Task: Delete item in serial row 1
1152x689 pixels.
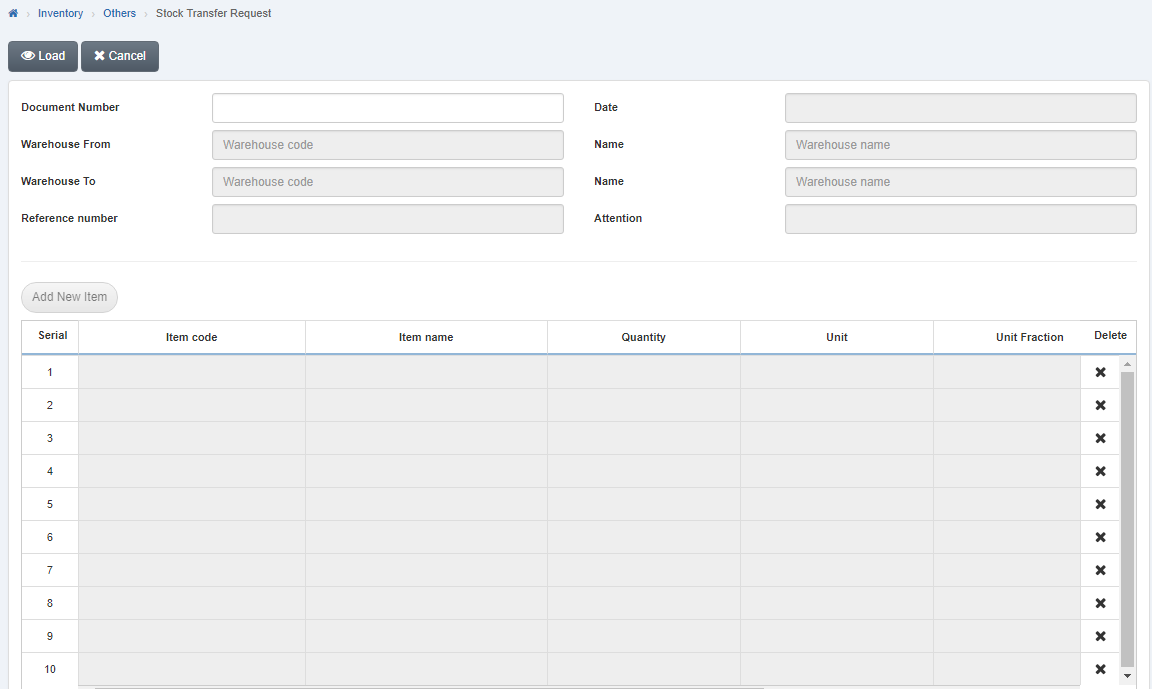Action: pyautogui.click(x=1100, y=371)
